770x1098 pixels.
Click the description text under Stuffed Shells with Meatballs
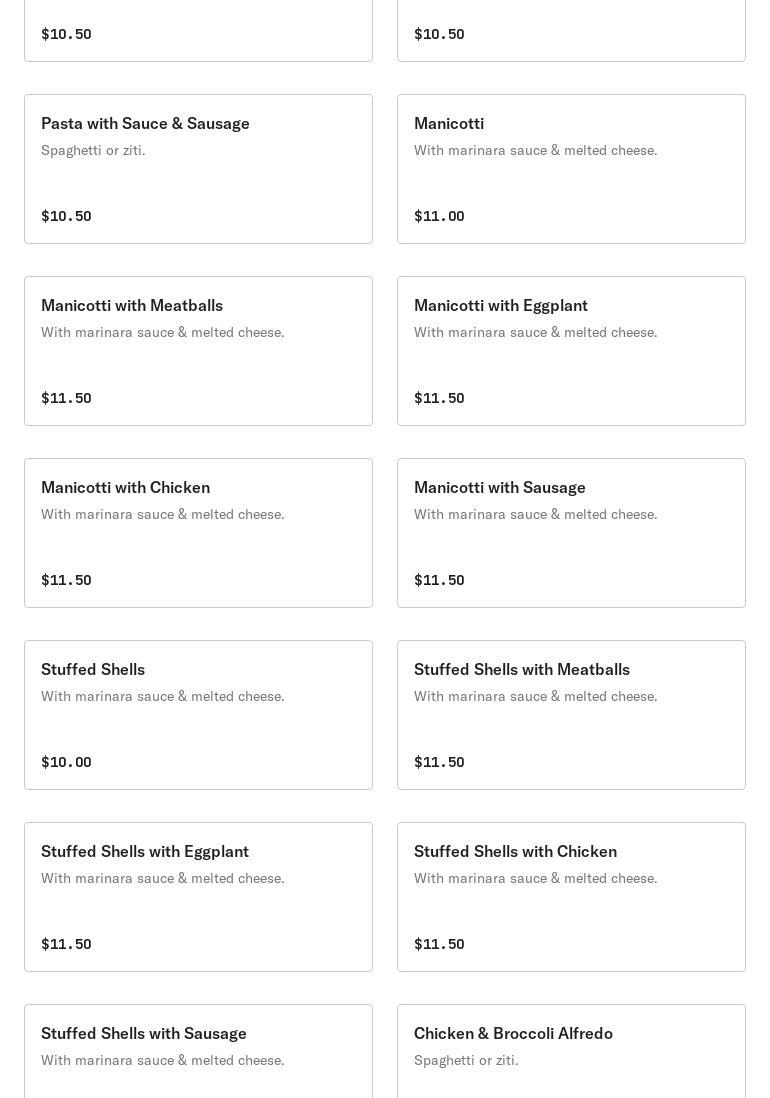tap(535, 696)
